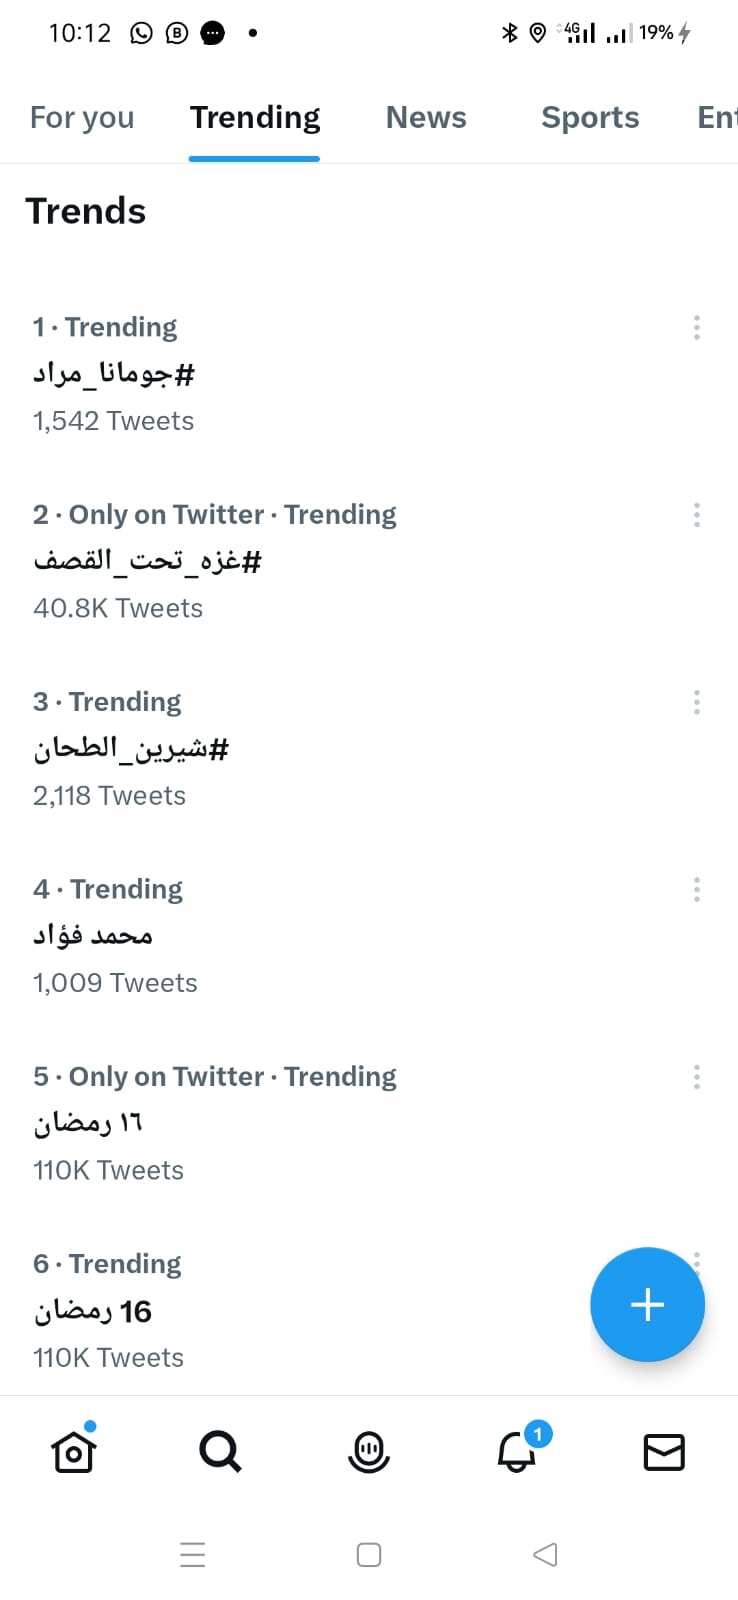Switch to the For you tab

pyautogui.click(x=82, y=118)
